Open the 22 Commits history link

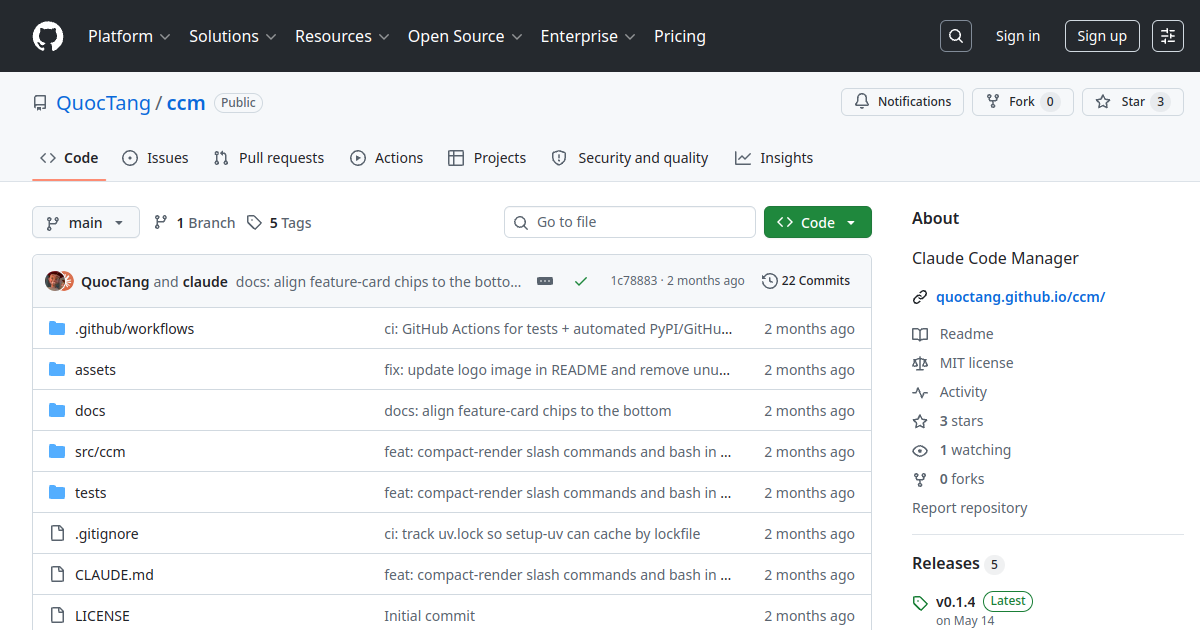[805, 281]
